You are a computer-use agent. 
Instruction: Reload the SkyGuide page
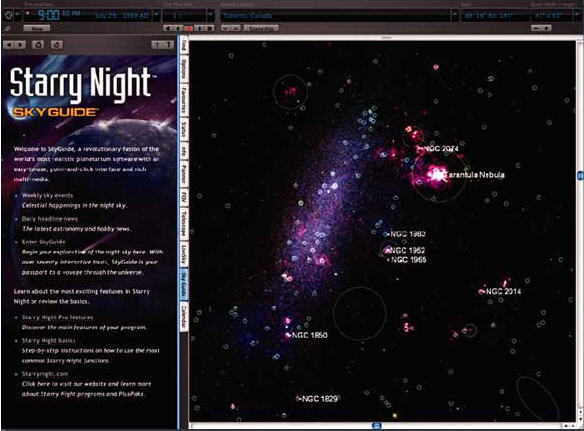(x=56, y=45)
